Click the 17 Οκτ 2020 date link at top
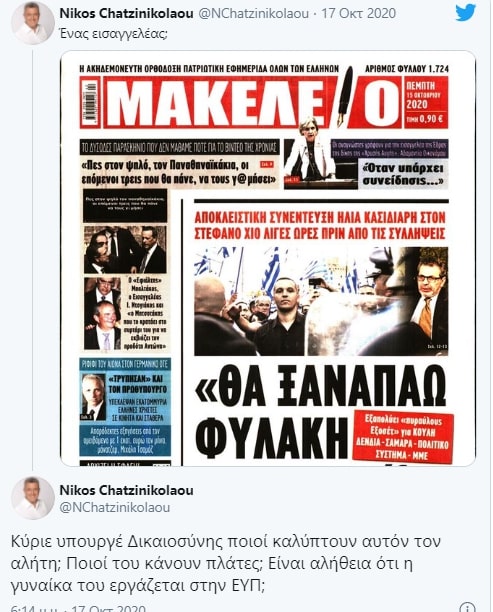 click(358, 14)
